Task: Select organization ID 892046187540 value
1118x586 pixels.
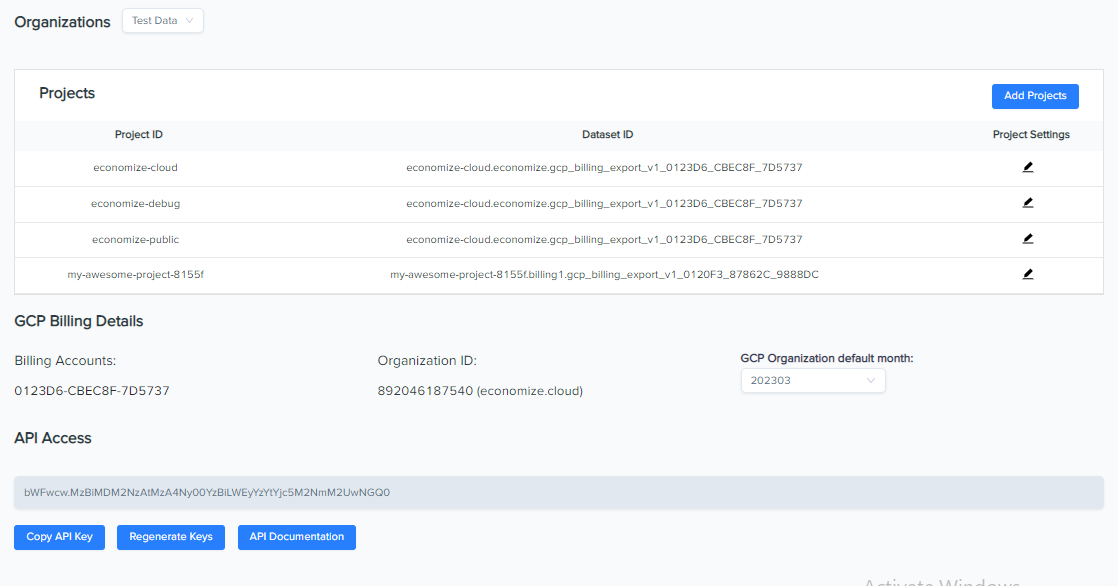Action: [480, 391]
